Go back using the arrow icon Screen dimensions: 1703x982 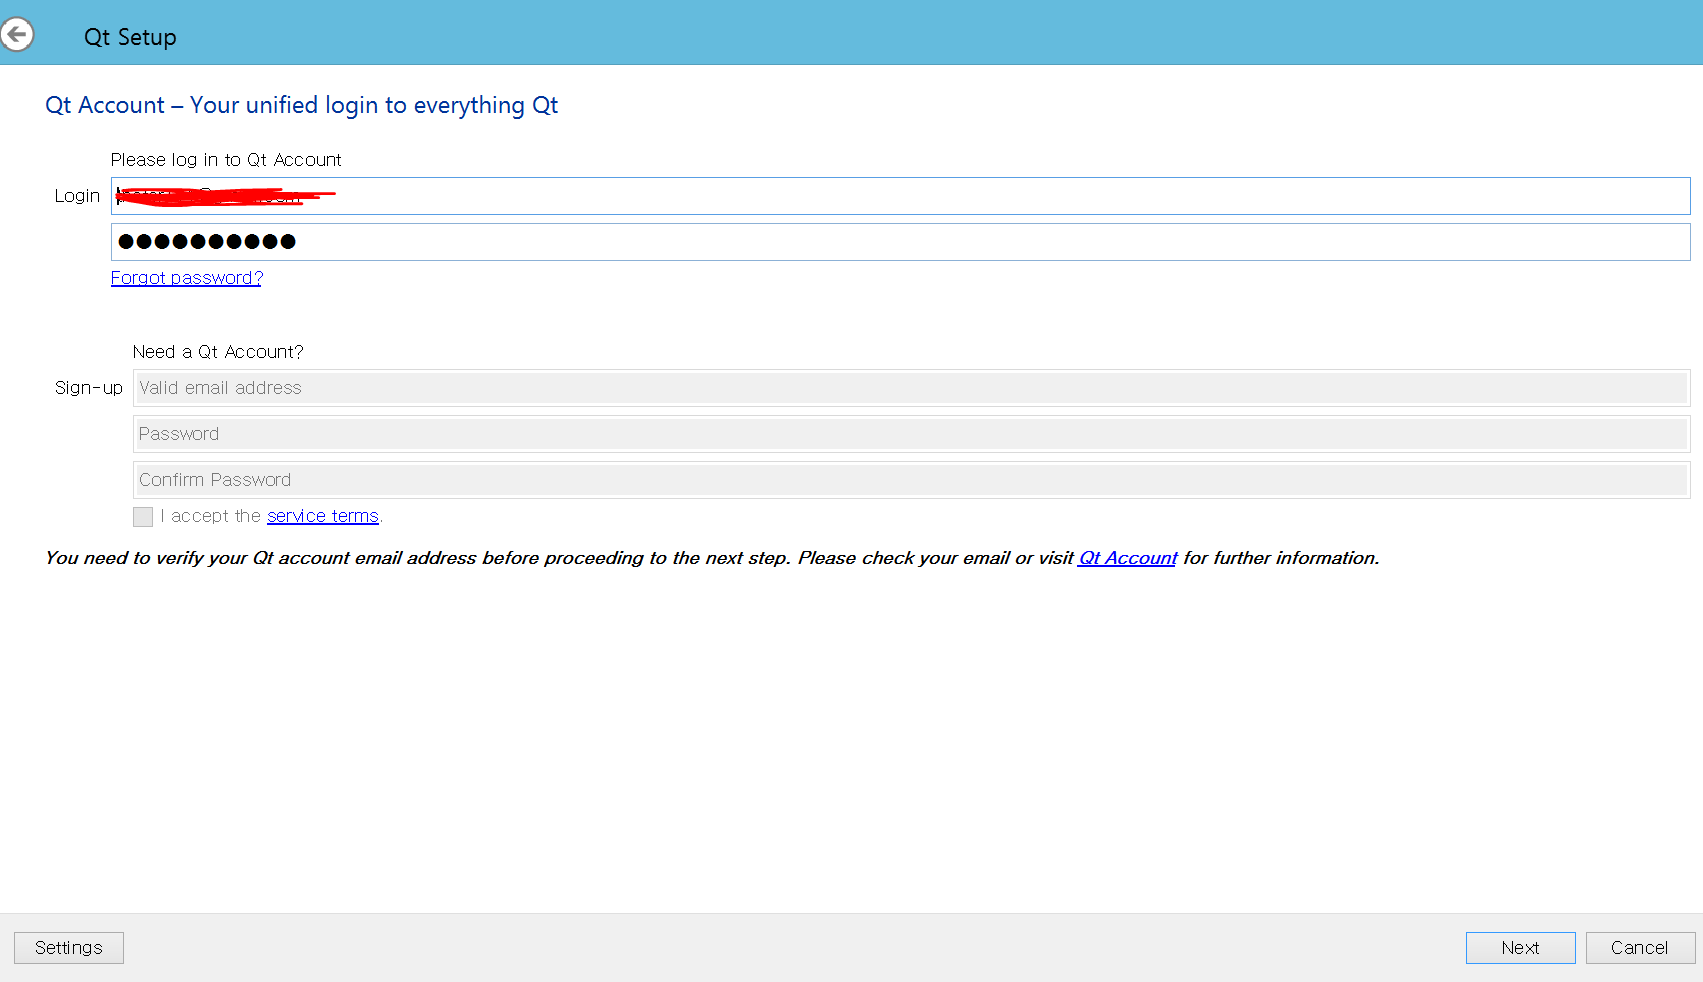coord(17,35)
